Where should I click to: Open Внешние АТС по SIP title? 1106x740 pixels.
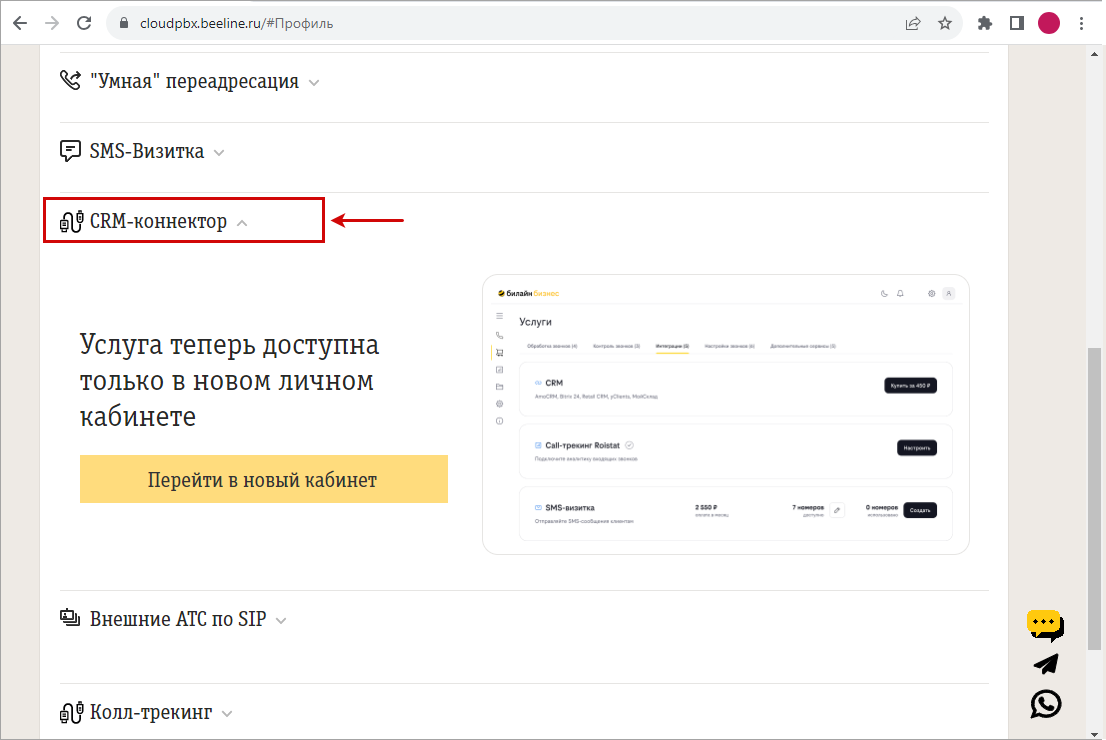click(x=178, y=619)
